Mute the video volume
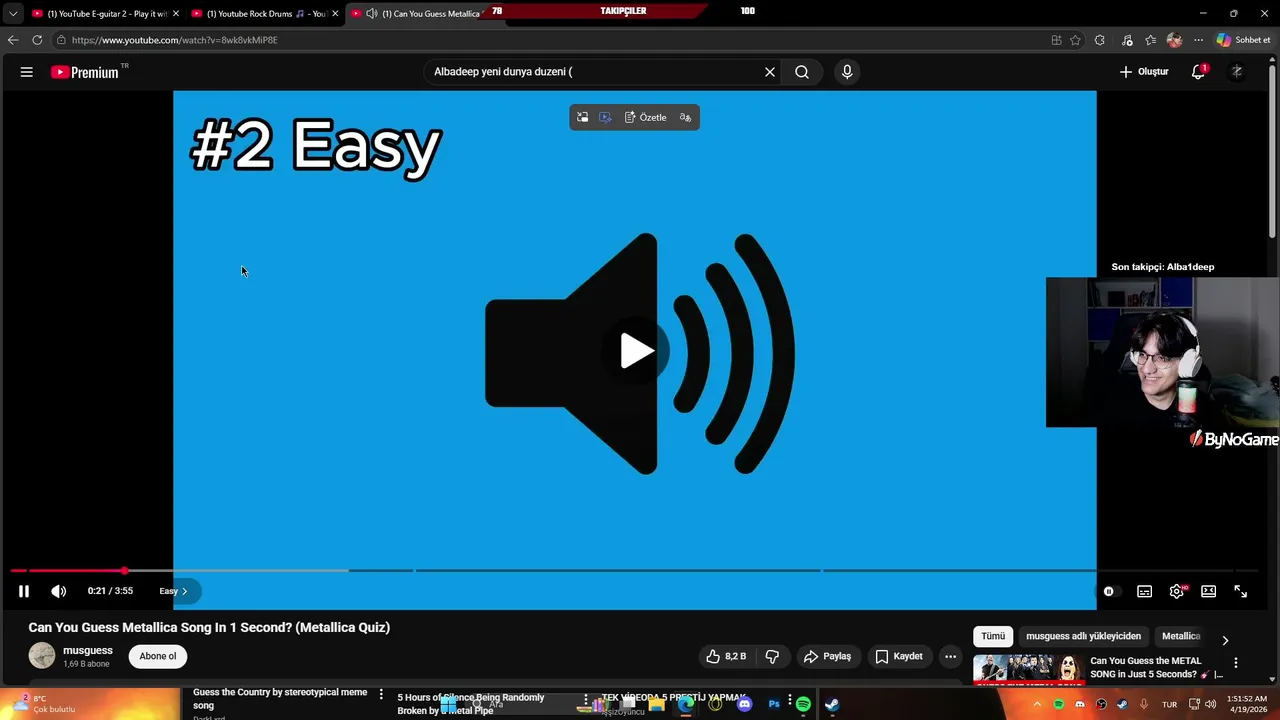Viewport: 1280px width, 720px height. pyautogui.click(x=59, y=591)
